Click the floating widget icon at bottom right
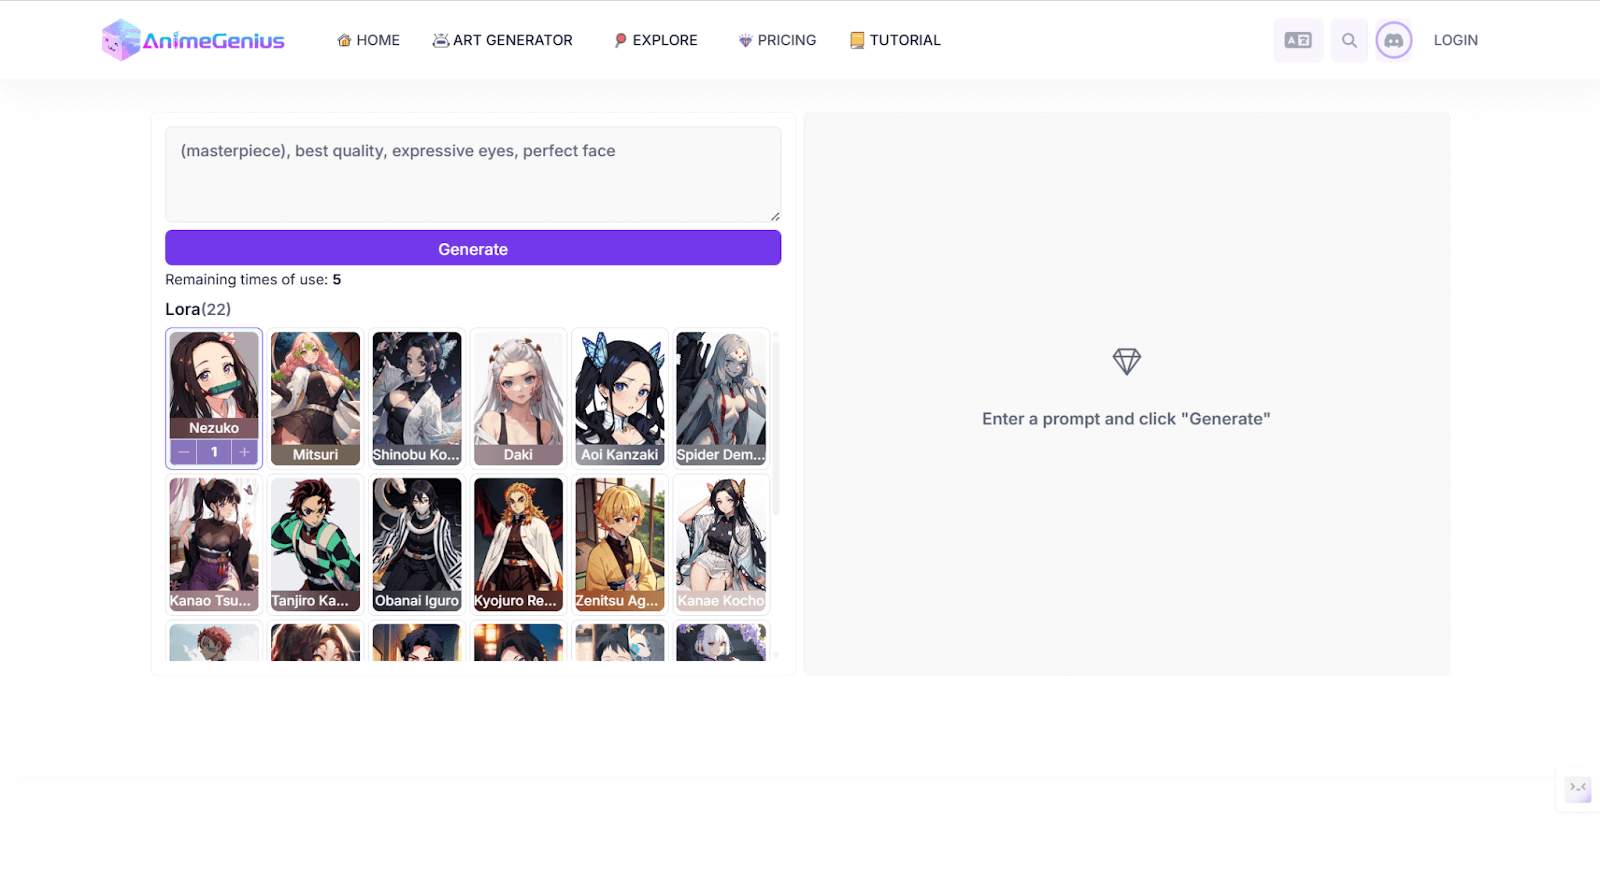Screen dimensions: 1600x880 [x=1578, y=789]
